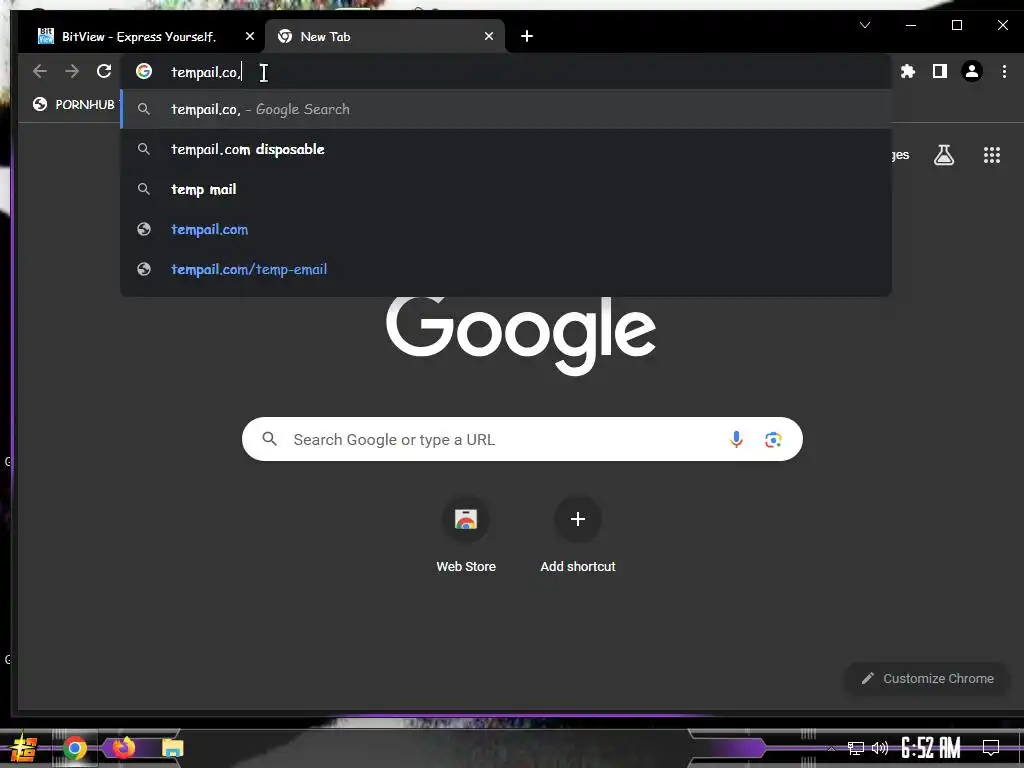Select the New Tab tab
Image resolution: width=1024 pixels, height=768 pixels.
[385, 37]
